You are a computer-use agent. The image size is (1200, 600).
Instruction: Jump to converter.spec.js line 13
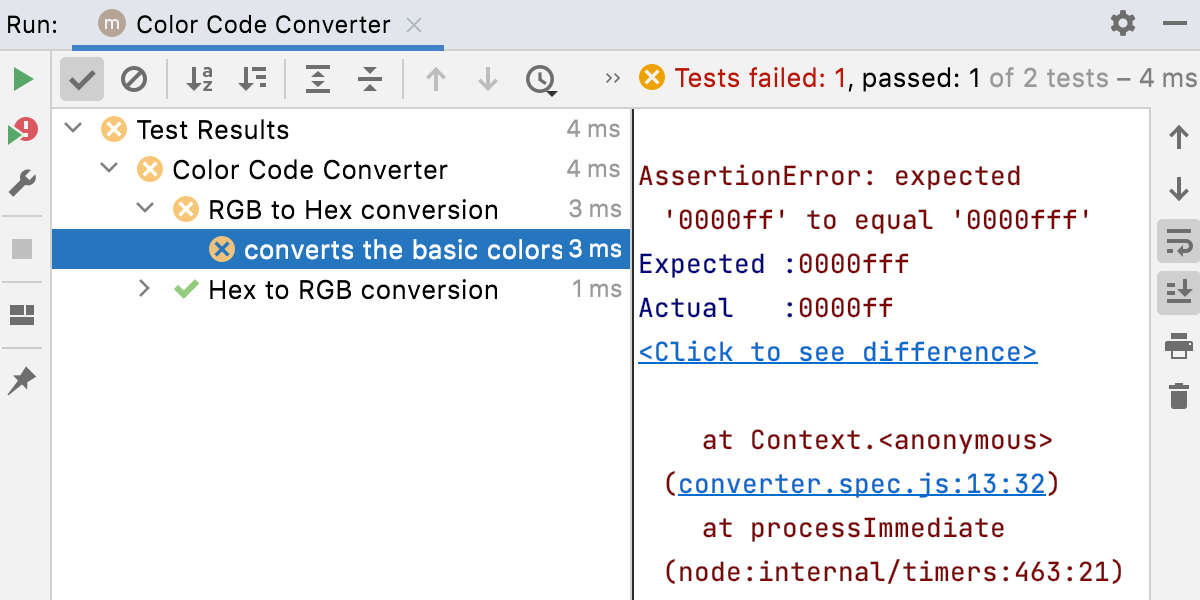863,483
